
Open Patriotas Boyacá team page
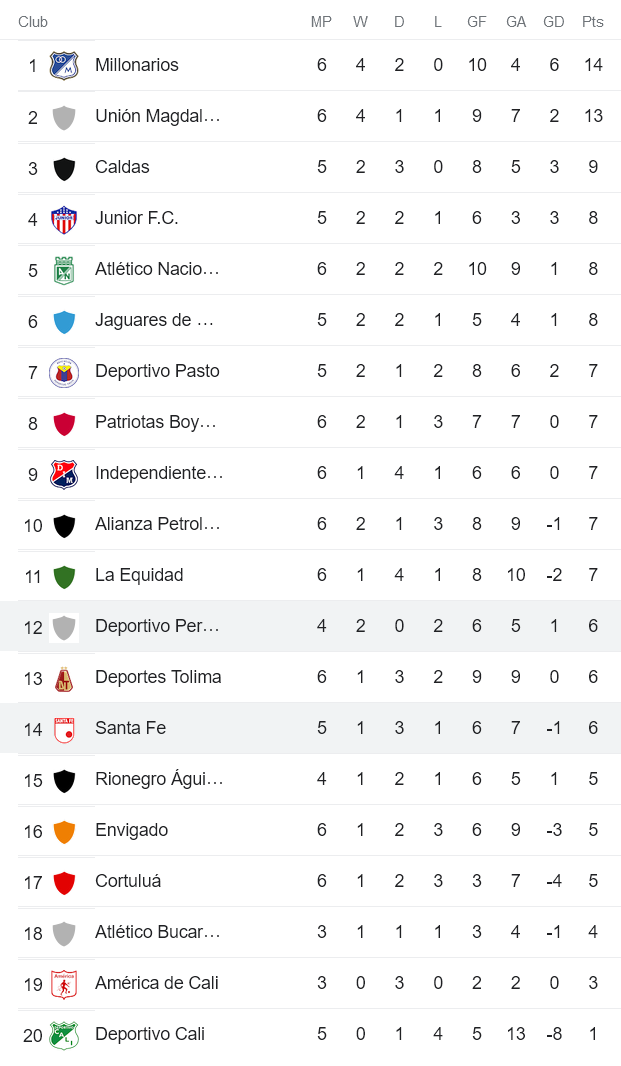tap(156, 422)
